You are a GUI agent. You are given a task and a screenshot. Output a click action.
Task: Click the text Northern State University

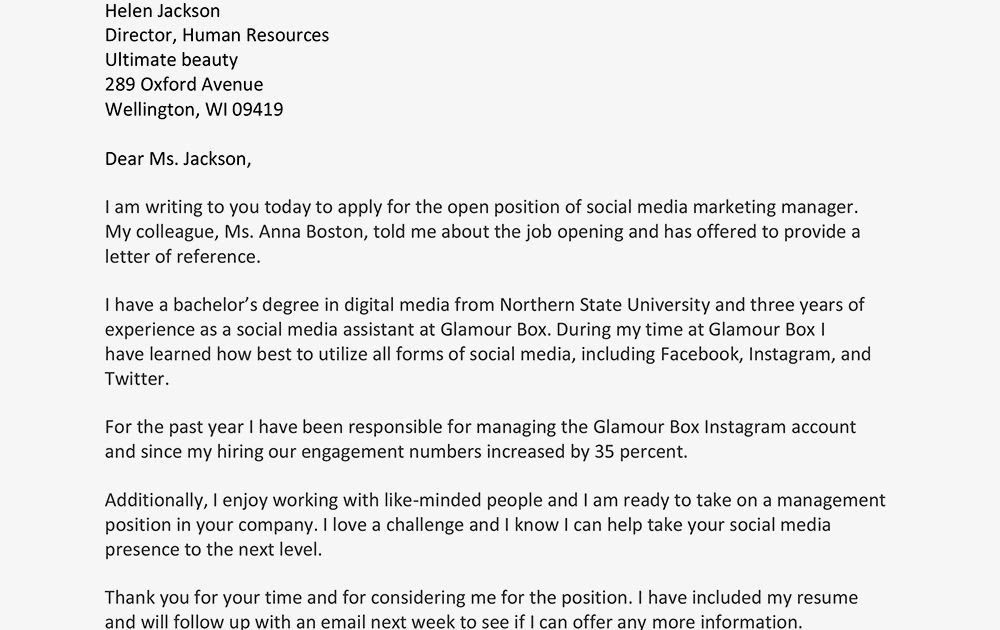tap(605, 305)
